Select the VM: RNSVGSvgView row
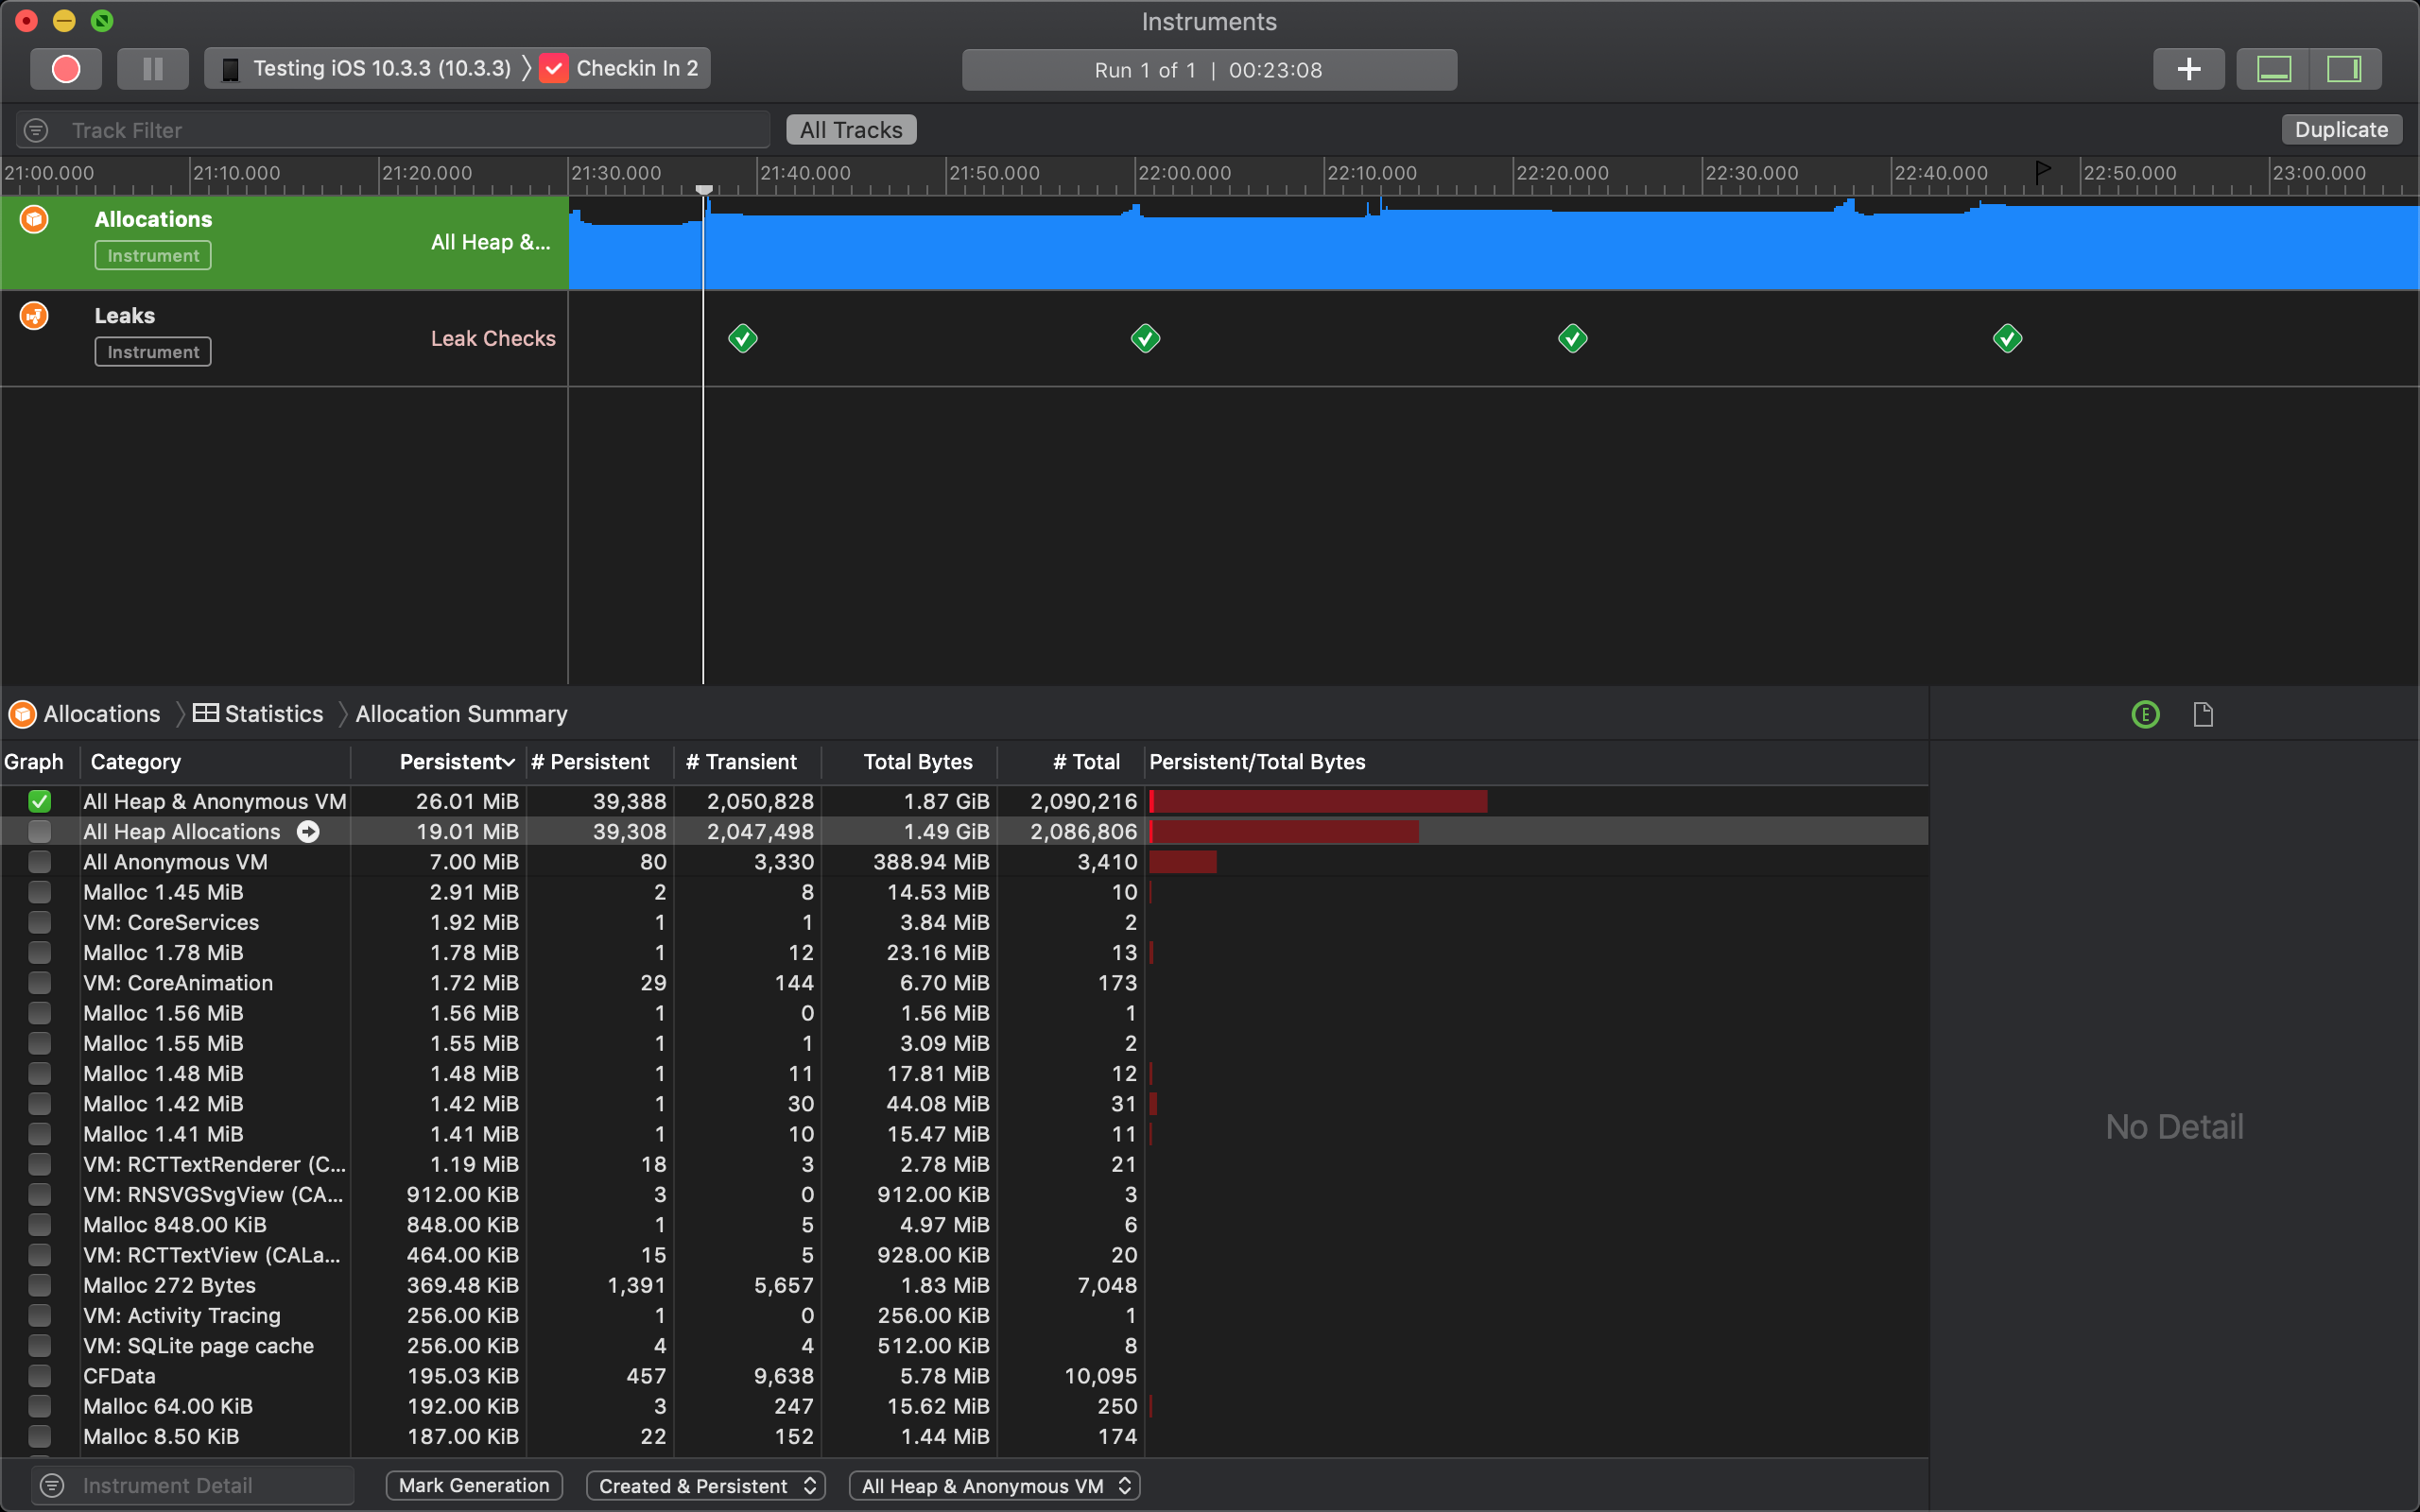This screenshot has height=1512, width=2420. [x=964, y=1195]
